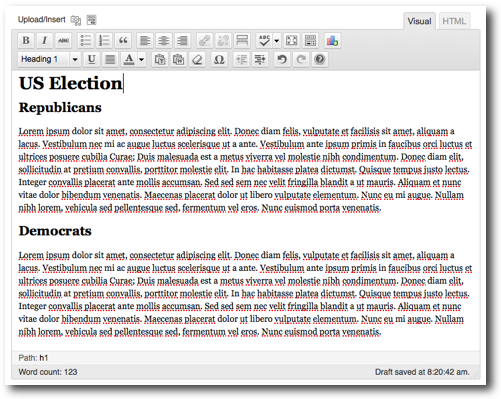Toggle bold formatting
The image size is (501, 399).
(26, 41)
